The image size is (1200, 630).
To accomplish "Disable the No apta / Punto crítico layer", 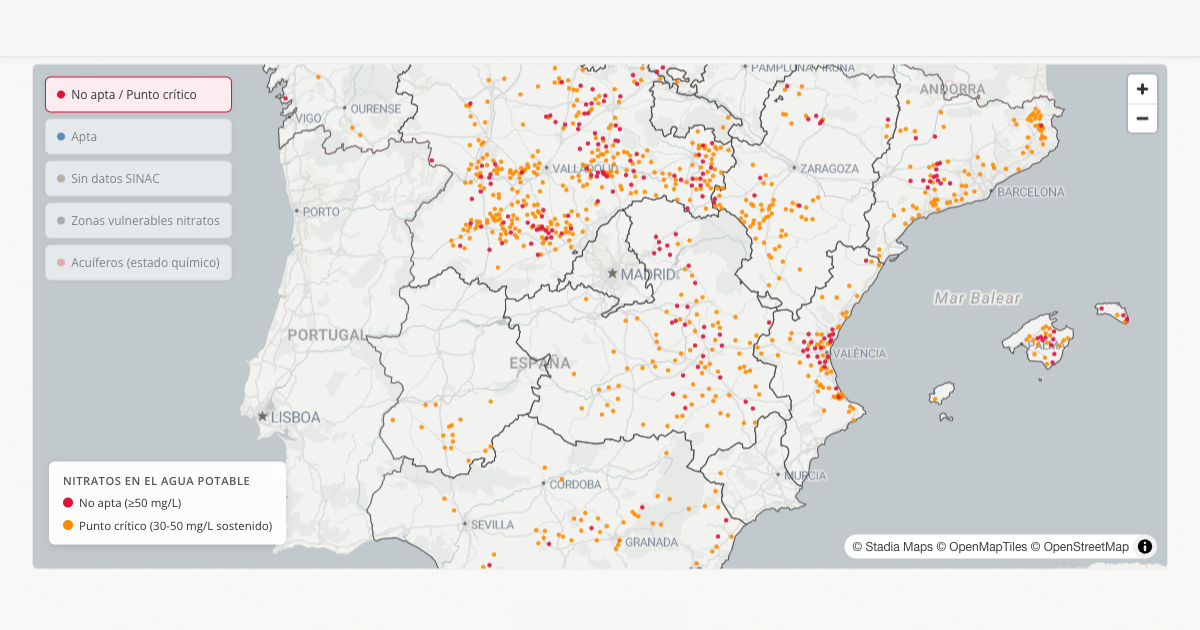I will (x=137, y=93).
